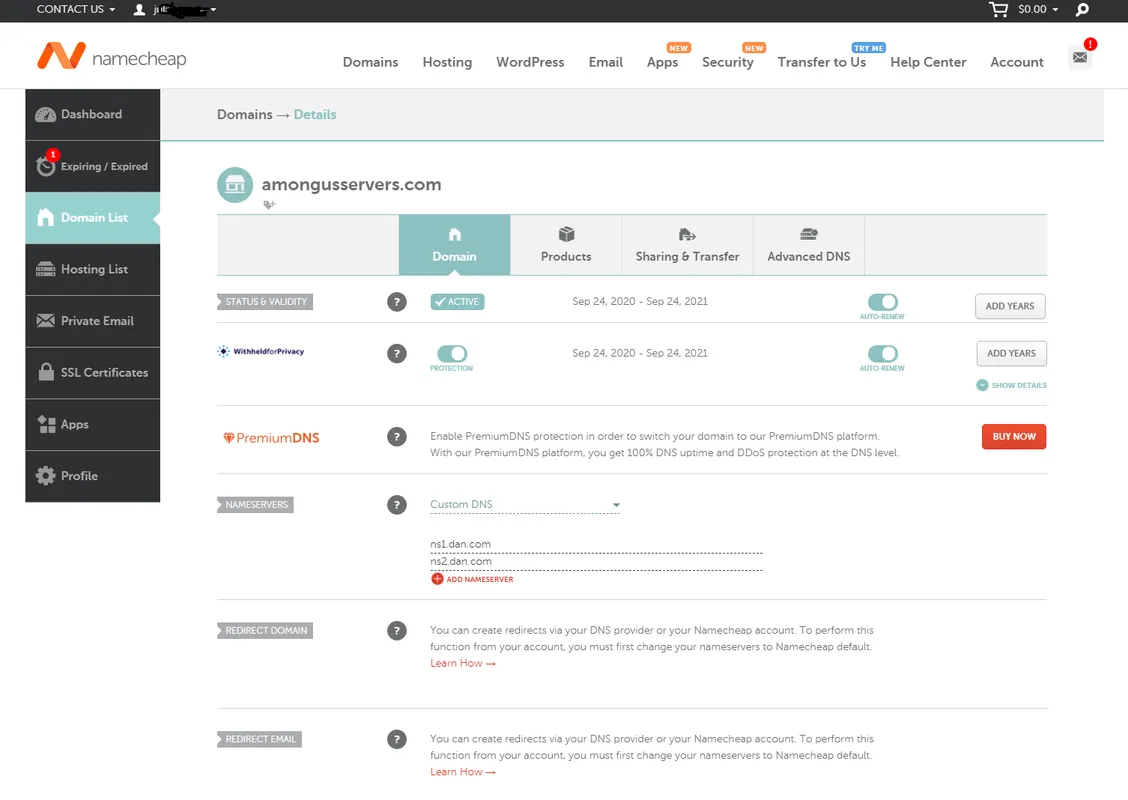Click the ns2.dan.com nameserver field
The width and height of the screenshot is (1128, 800).
(x=596, y=562)
